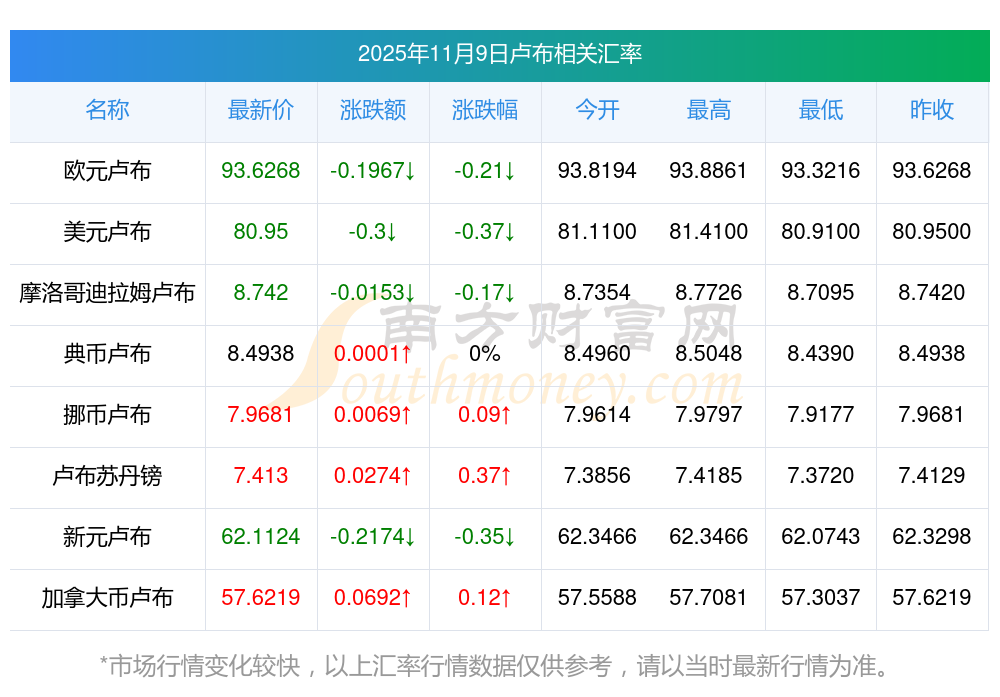Click the 欧元卢布 row name
The width and height of the screenshot is (1000, 697).
(107, 171)
